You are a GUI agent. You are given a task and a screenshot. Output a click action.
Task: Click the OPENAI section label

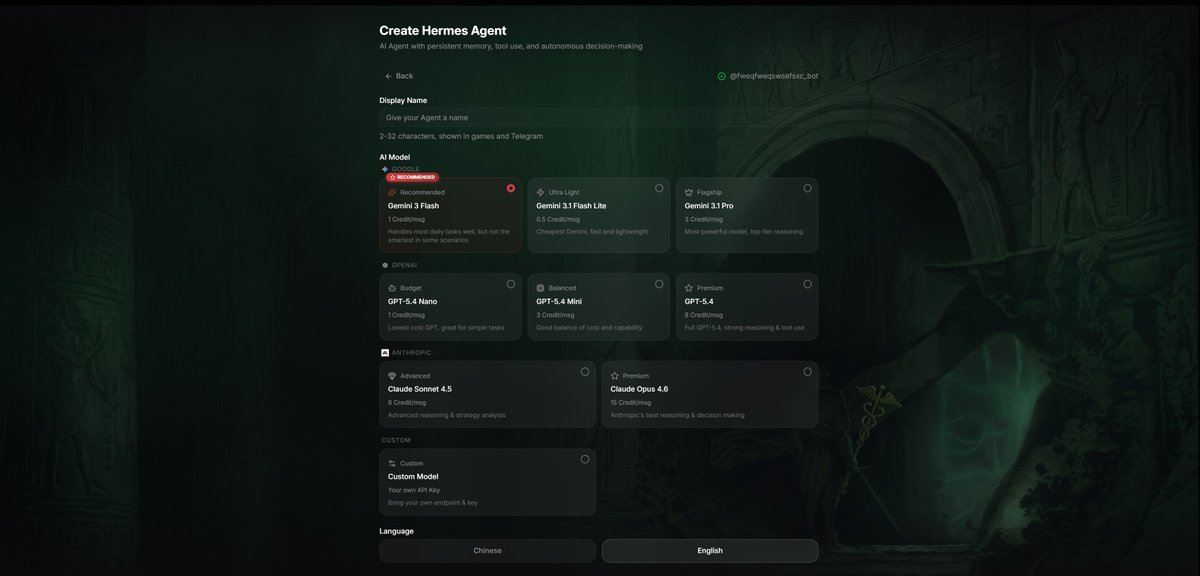(x=405, y=265)
